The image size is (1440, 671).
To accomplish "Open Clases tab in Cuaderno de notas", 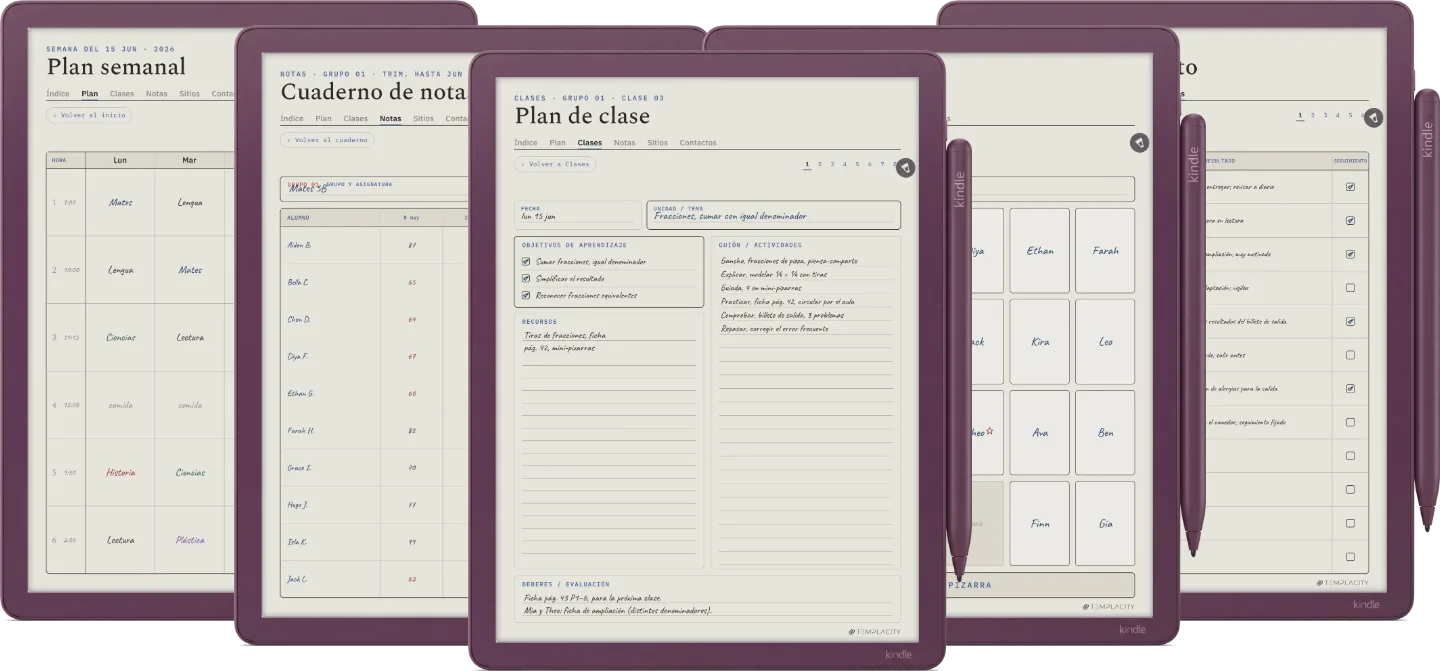I will (356, 118).
